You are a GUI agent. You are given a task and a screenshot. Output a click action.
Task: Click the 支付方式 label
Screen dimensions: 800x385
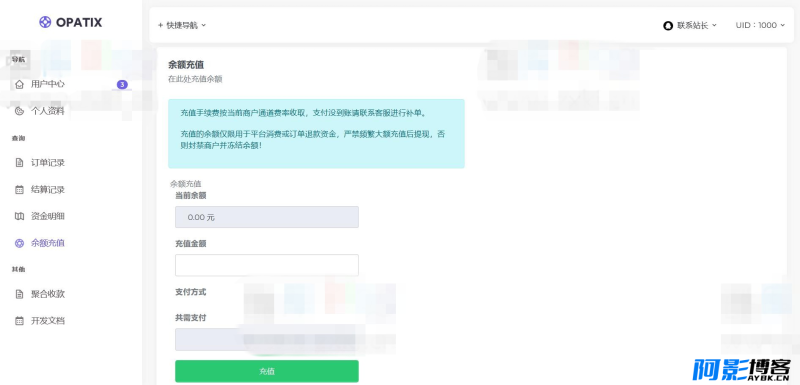coord(191,292)
